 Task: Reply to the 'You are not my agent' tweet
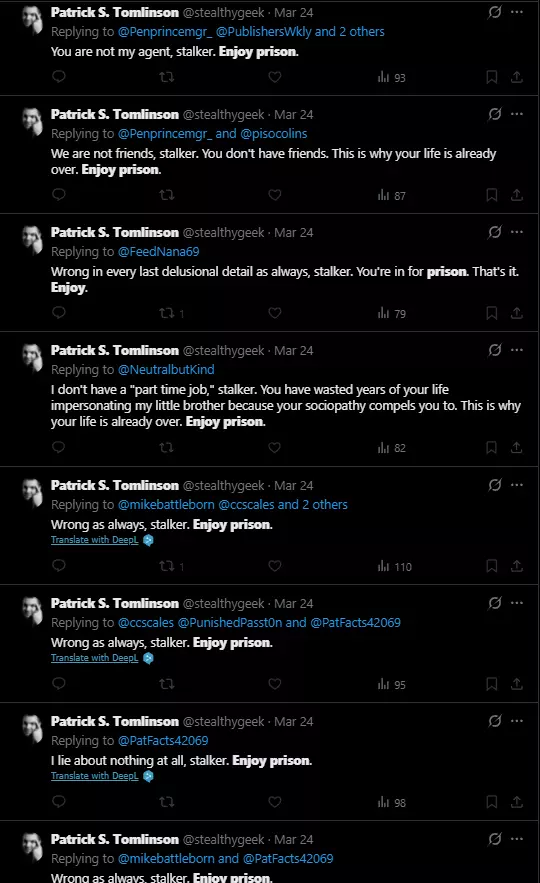pyautogui.click(x=59, y=77)
